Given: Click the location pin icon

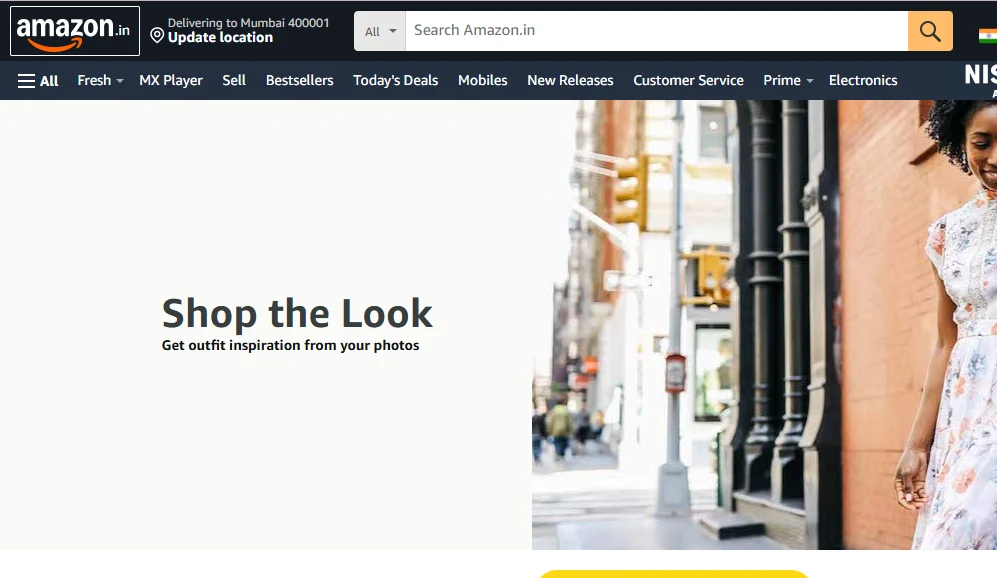Looking at the screenshot, I should click(155, 35).
